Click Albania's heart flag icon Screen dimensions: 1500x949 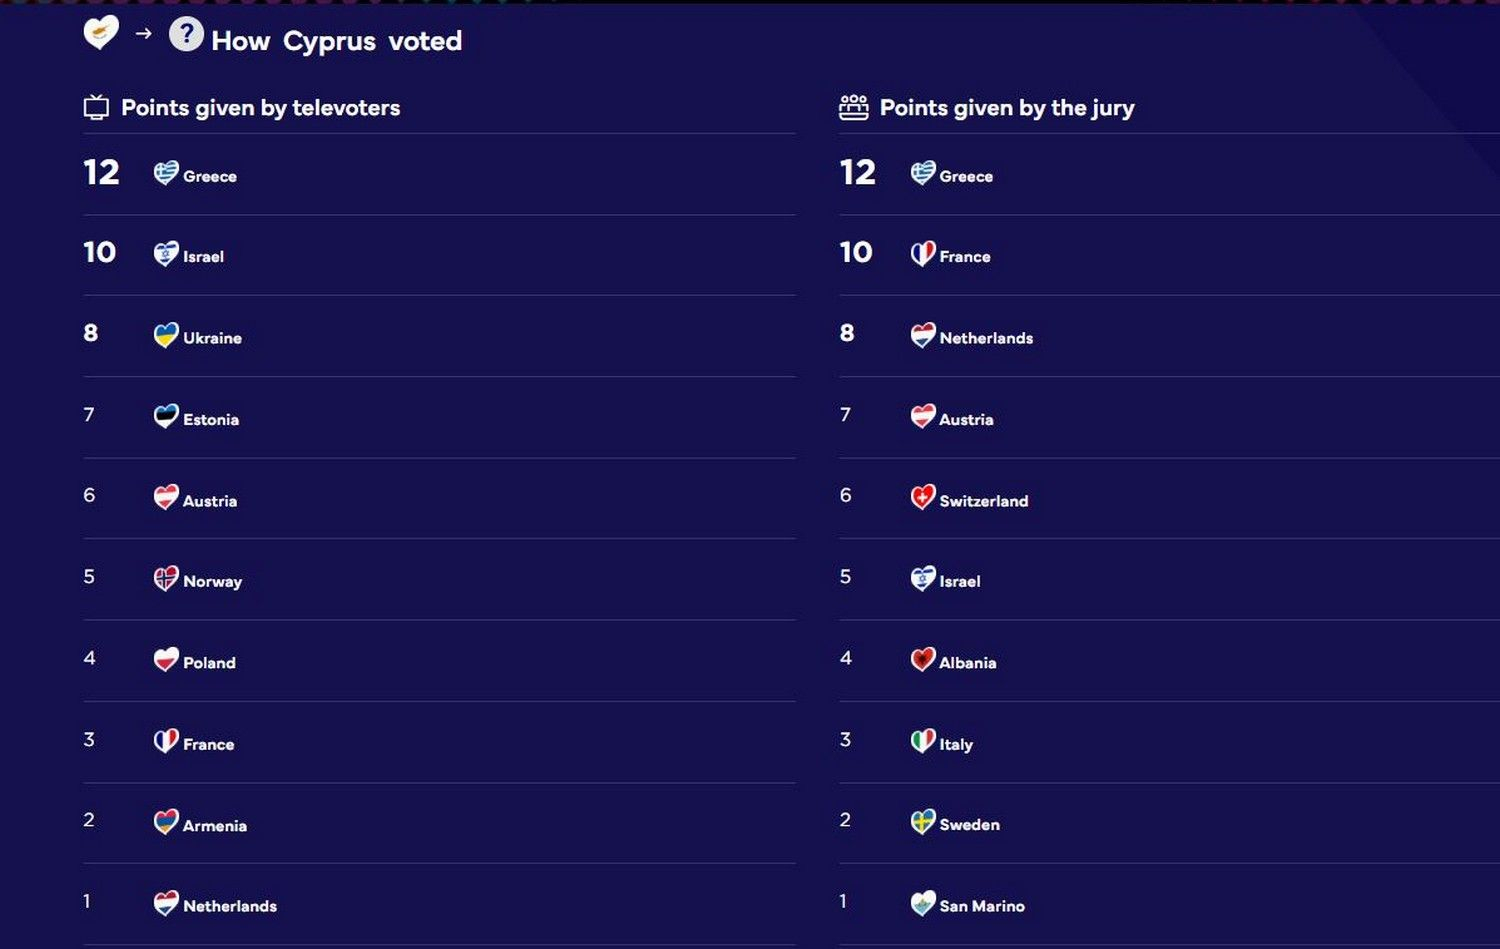[923, 660]
